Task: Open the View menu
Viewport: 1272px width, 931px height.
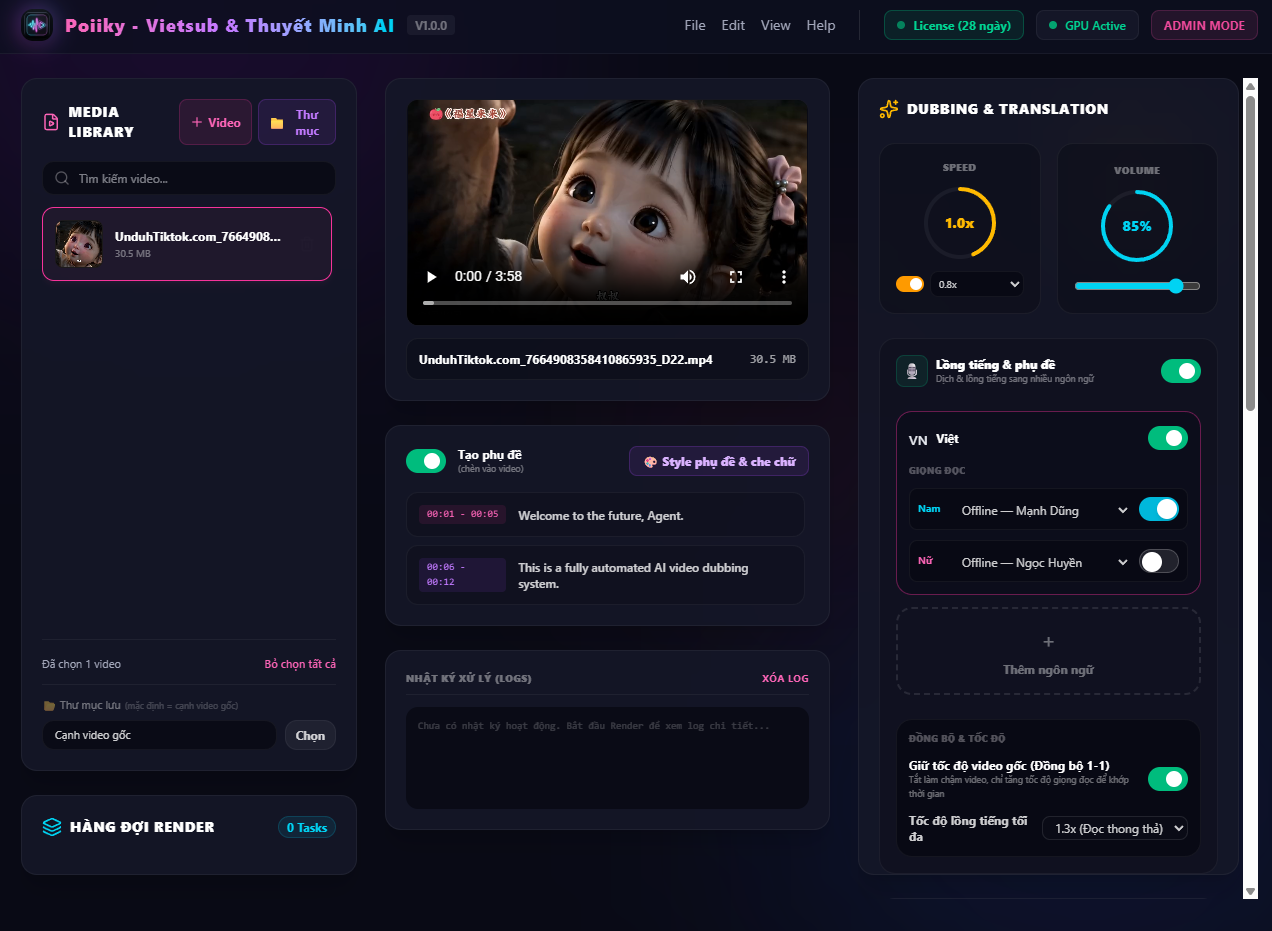Action: tap(775, 25)
